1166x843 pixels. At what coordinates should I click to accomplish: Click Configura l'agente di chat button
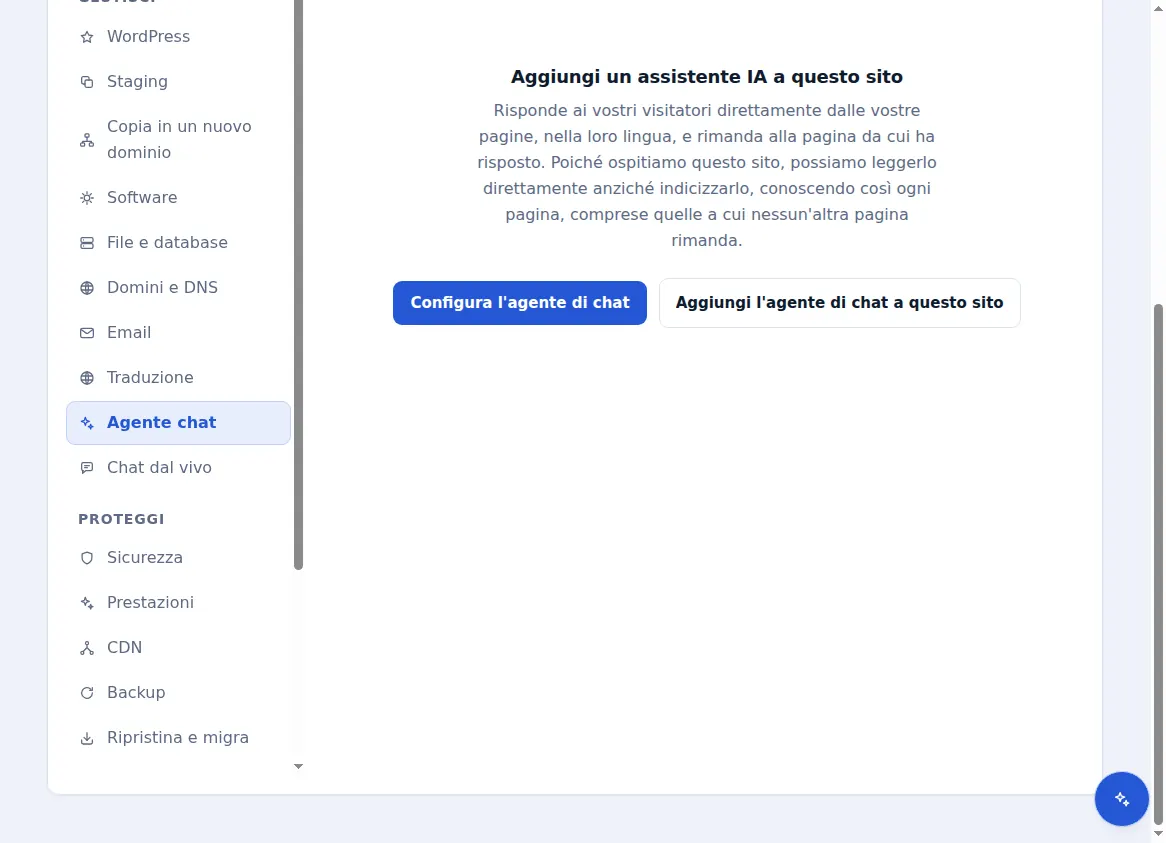520,303
